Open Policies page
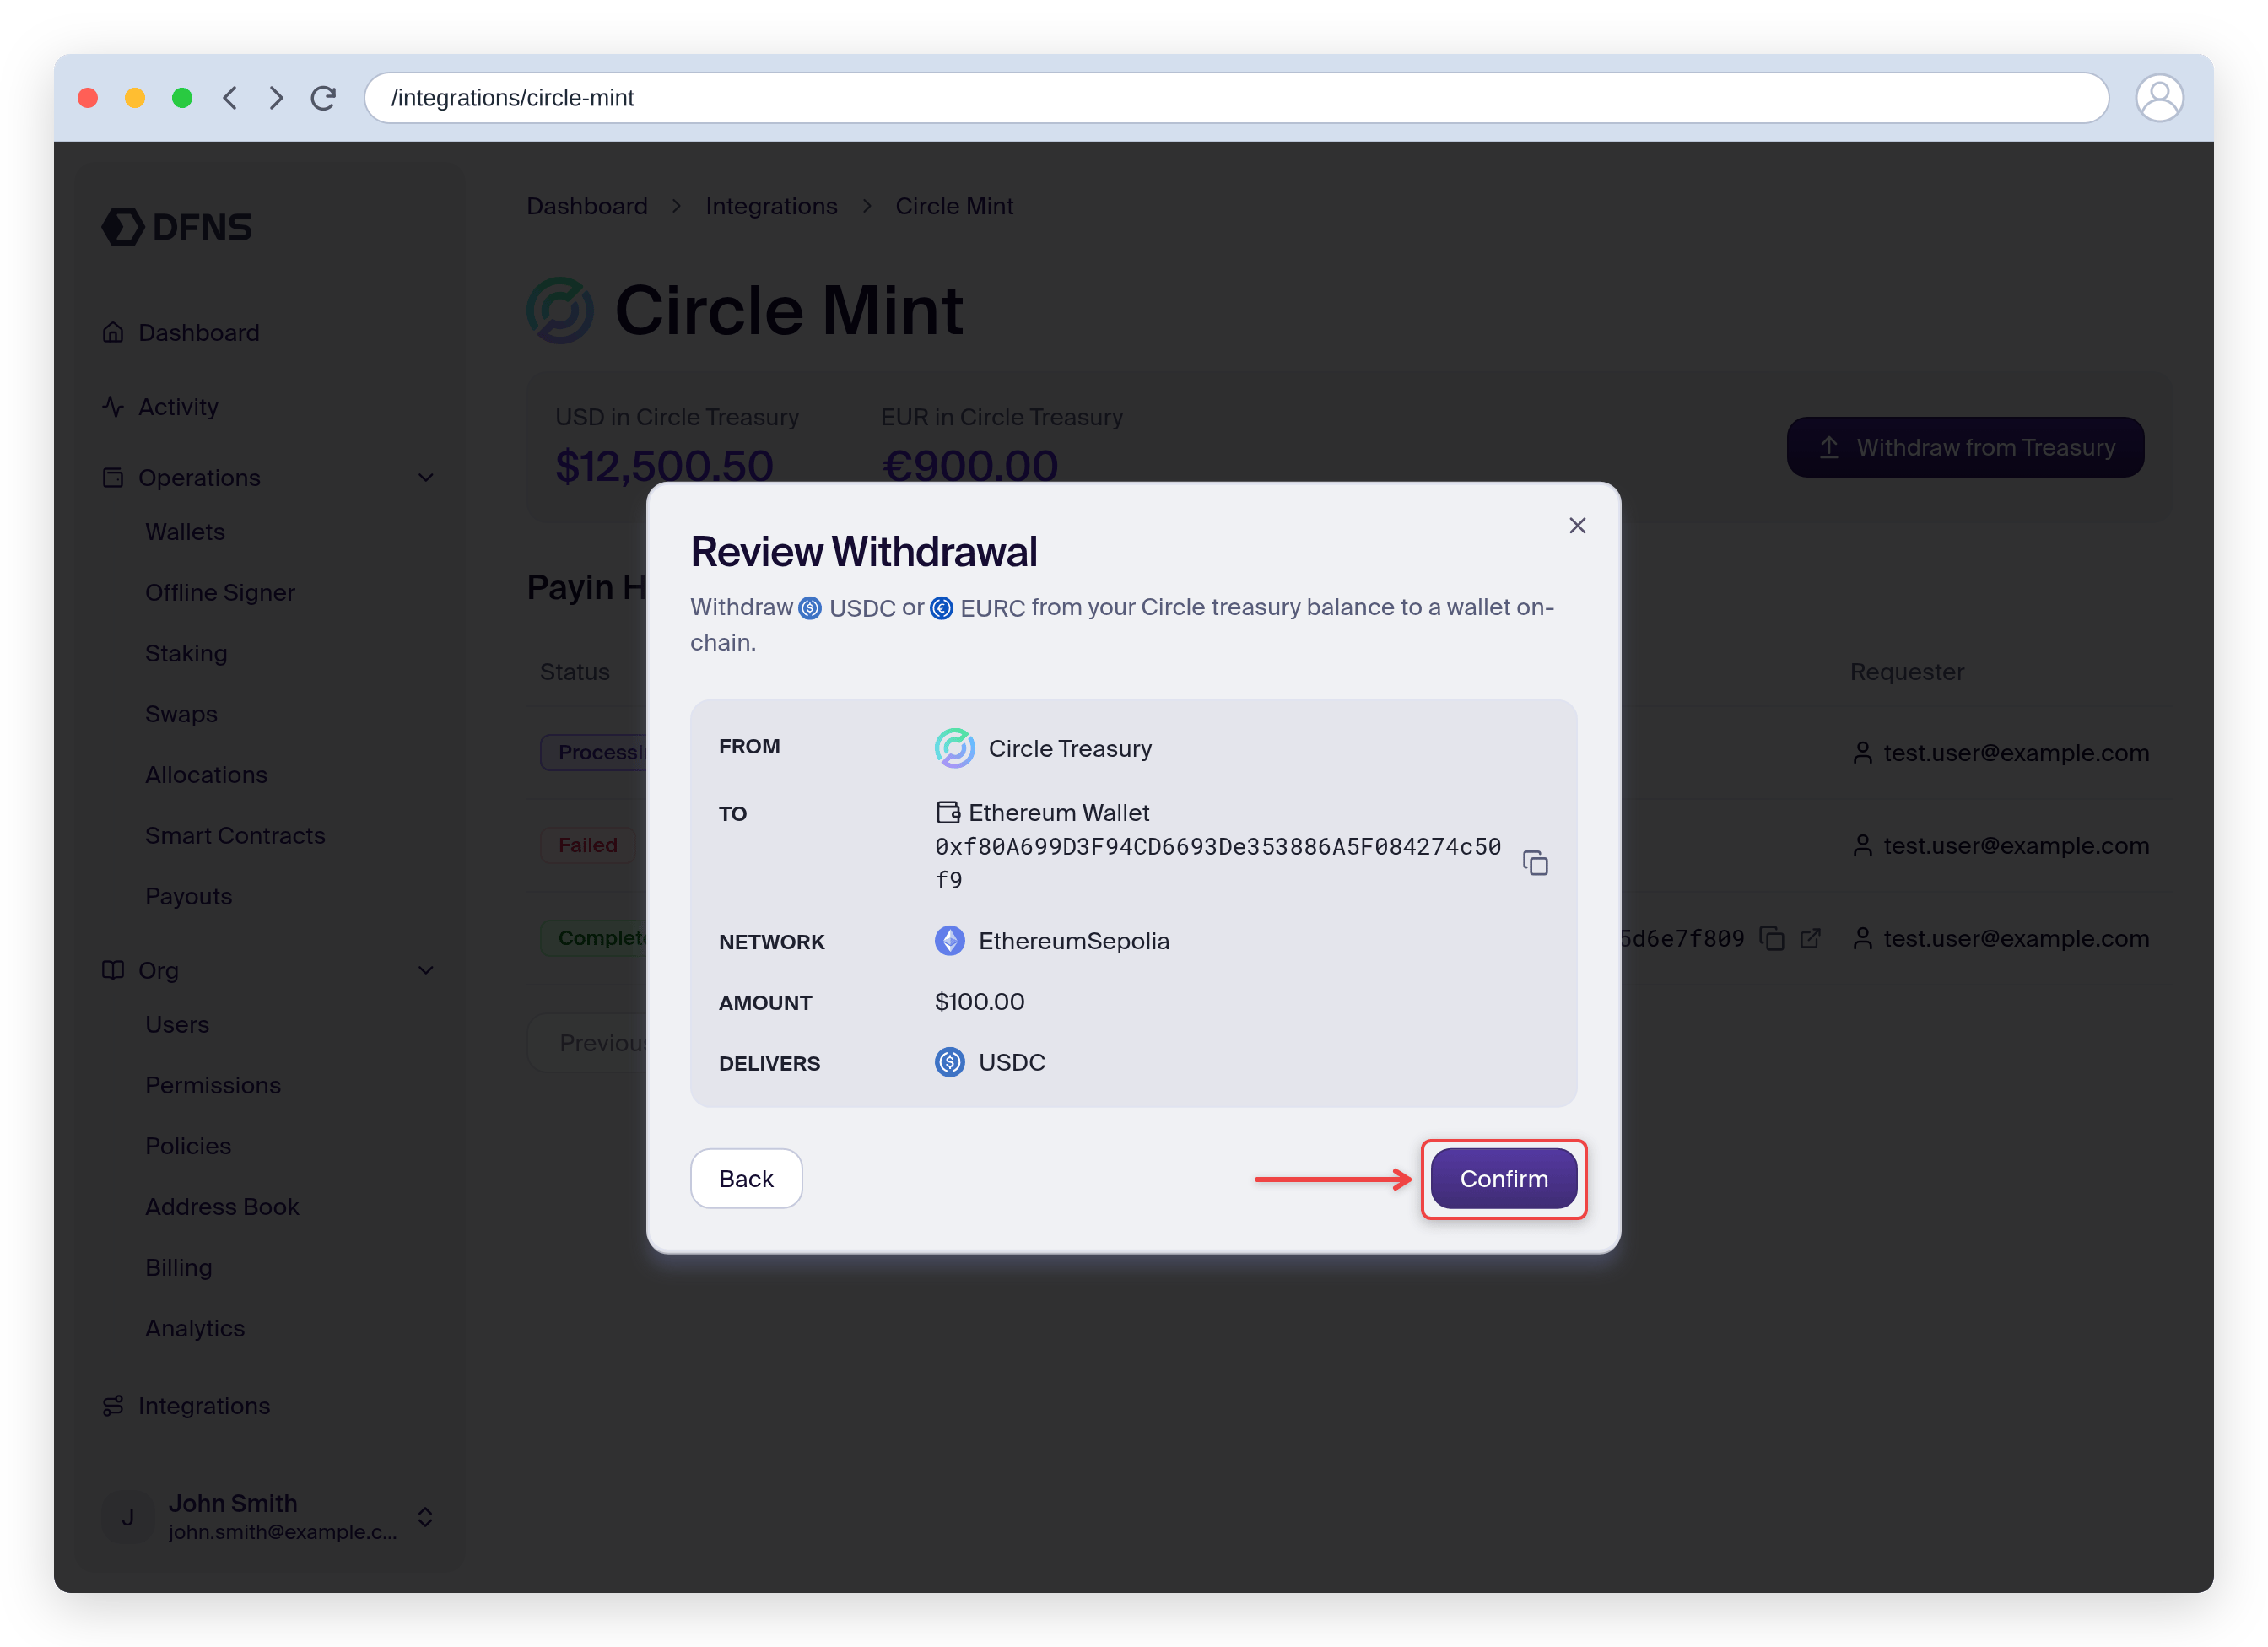The image size is (2268, 1647). [x=188, y=1146]
